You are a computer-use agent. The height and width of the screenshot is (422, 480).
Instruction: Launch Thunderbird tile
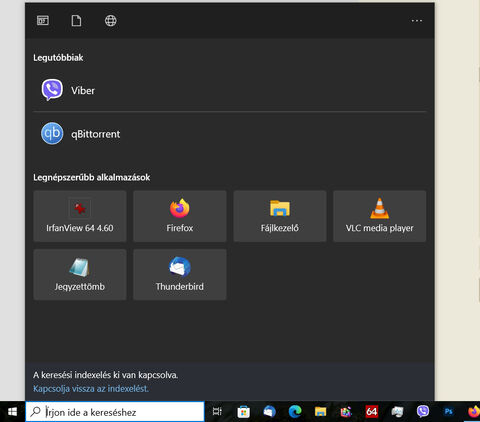[180, 274]
